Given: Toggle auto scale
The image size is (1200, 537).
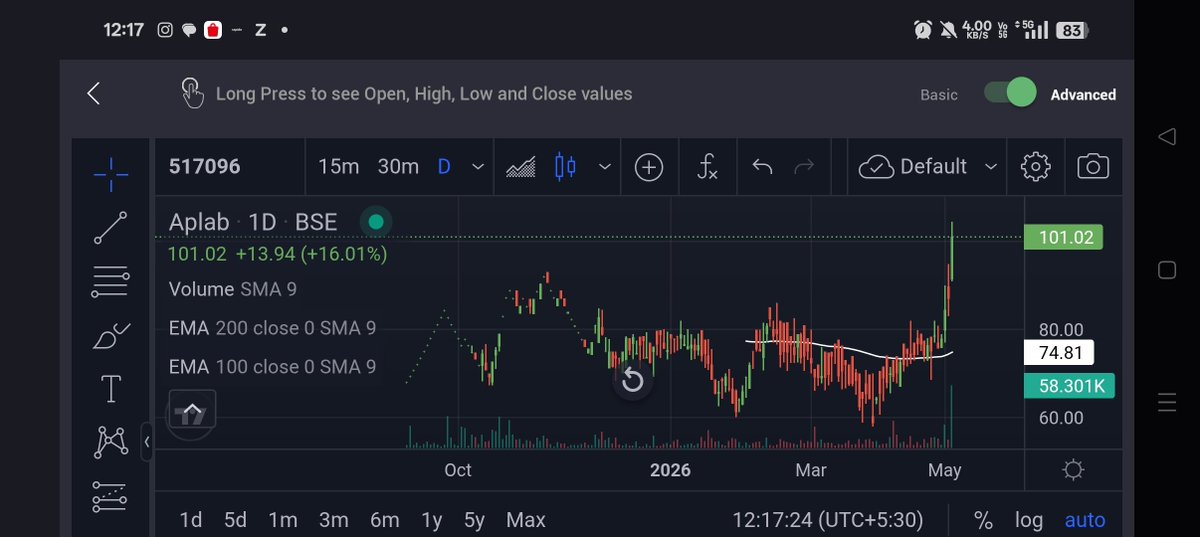Looking at the screenshot, I should 1085,520.
